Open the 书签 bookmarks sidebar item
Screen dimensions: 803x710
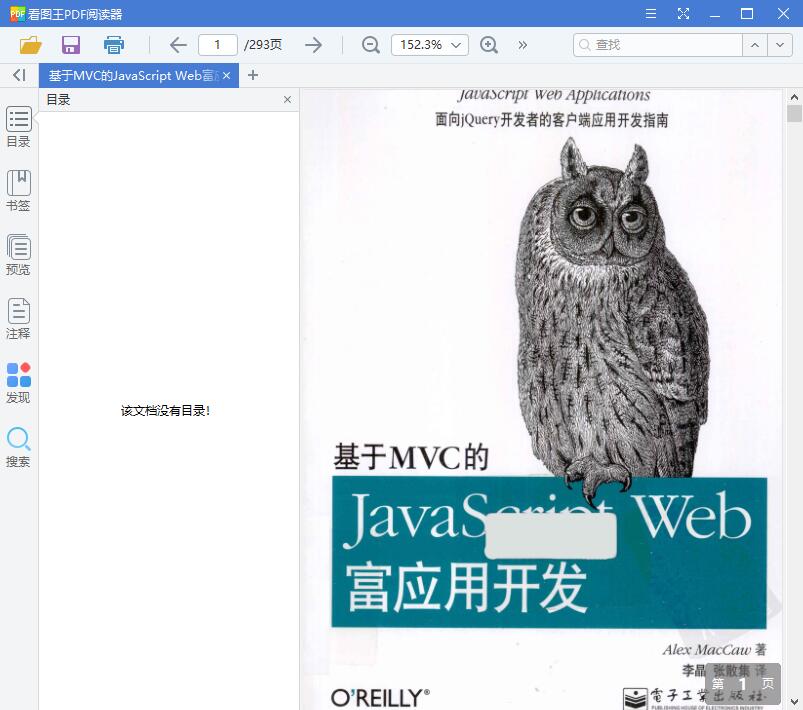[18, 191]
